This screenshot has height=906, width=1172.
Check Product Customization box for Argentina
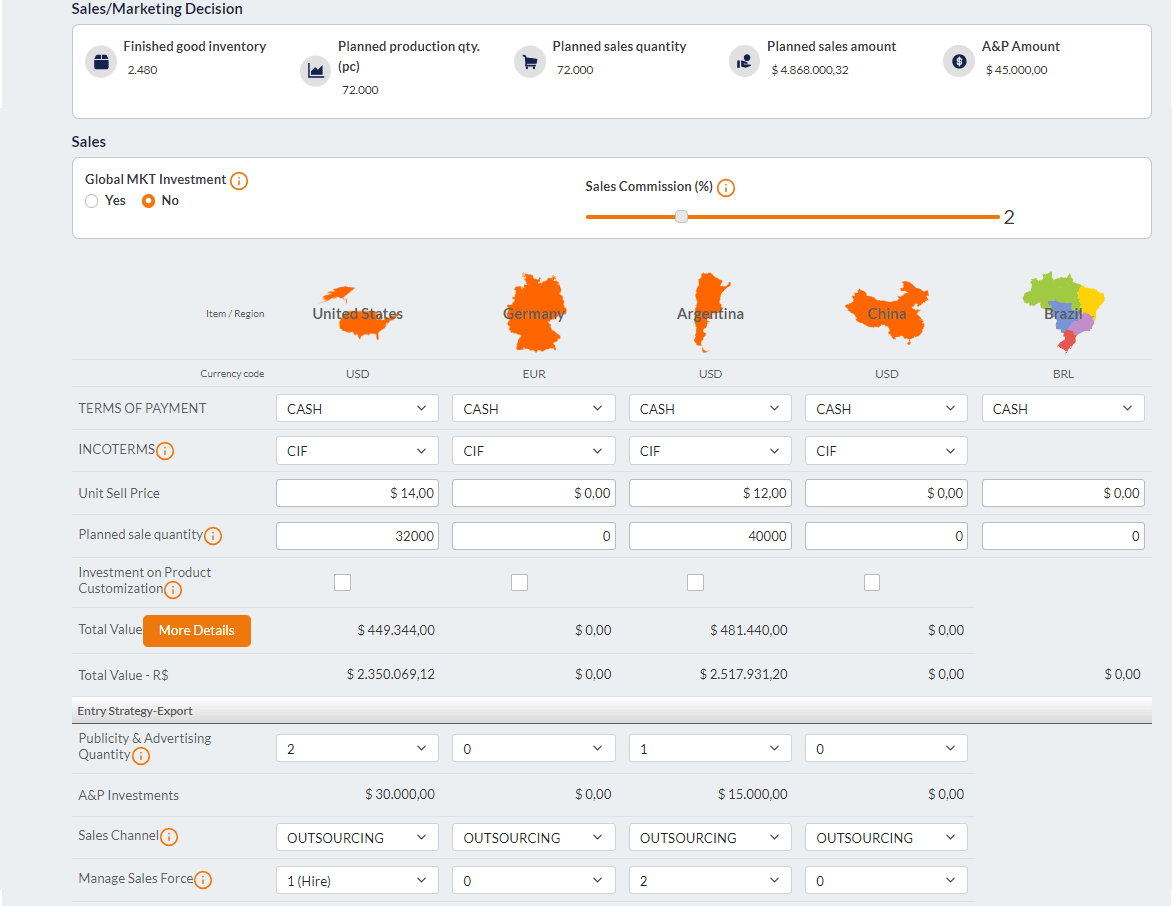point(696,582)
